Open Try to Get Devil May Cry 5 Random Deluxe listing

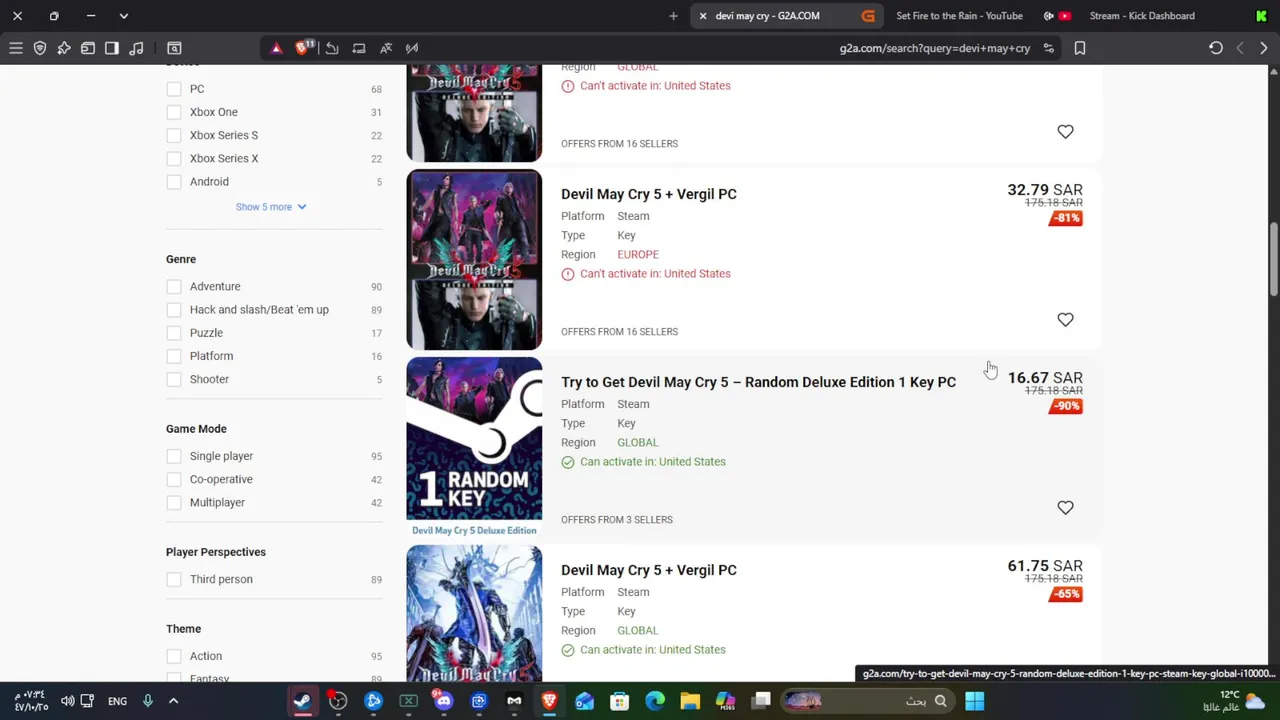758,382
